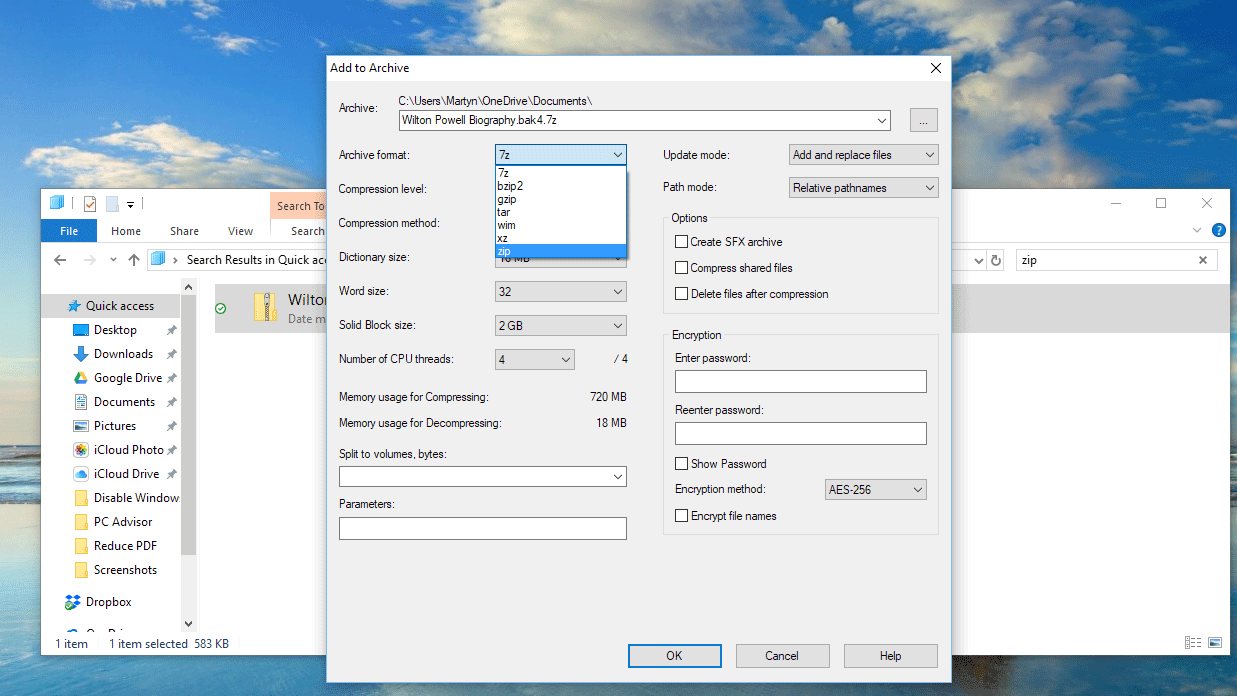Open the Encryption method dropdown
The width and height of the screenshot is (1237, 696).
point(875,489)
